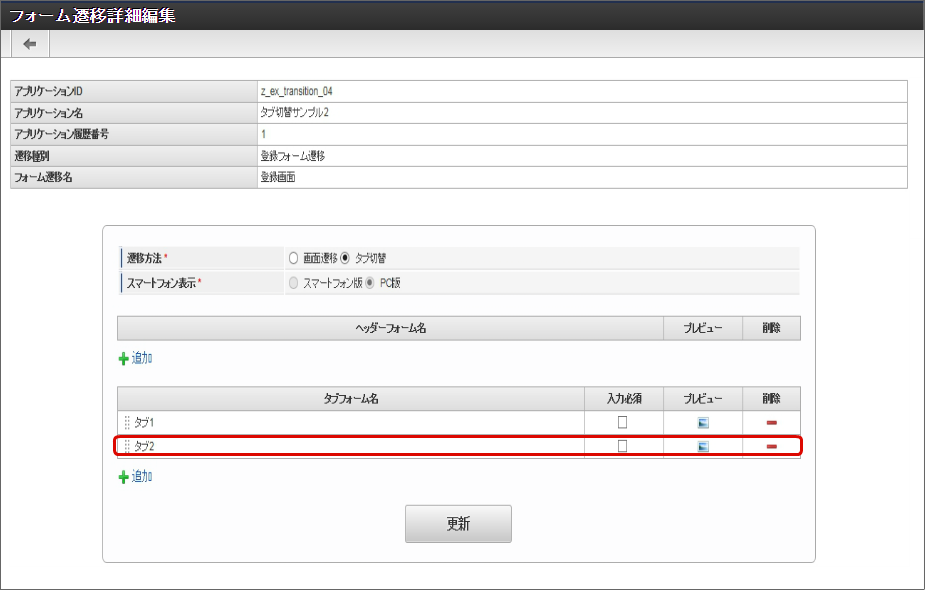Viewport: 925px width, 590px height.
Task: Click z_ex_transition_04 application ID value
Action: 297,91
